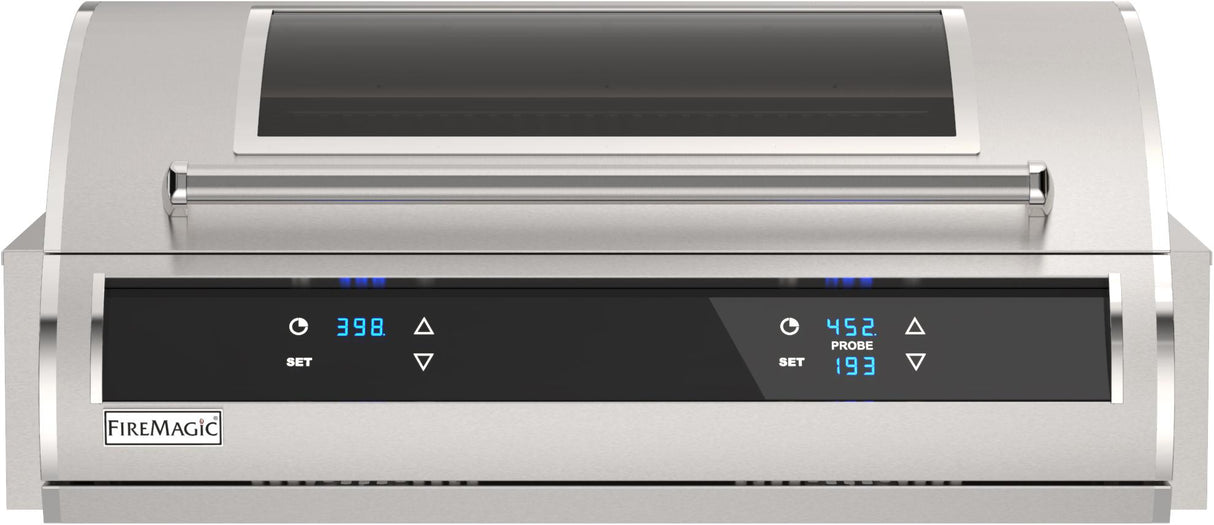Screen dimensions: 1214x525
Task: Raise left zone temperature with up triangle
Action: 424,326
